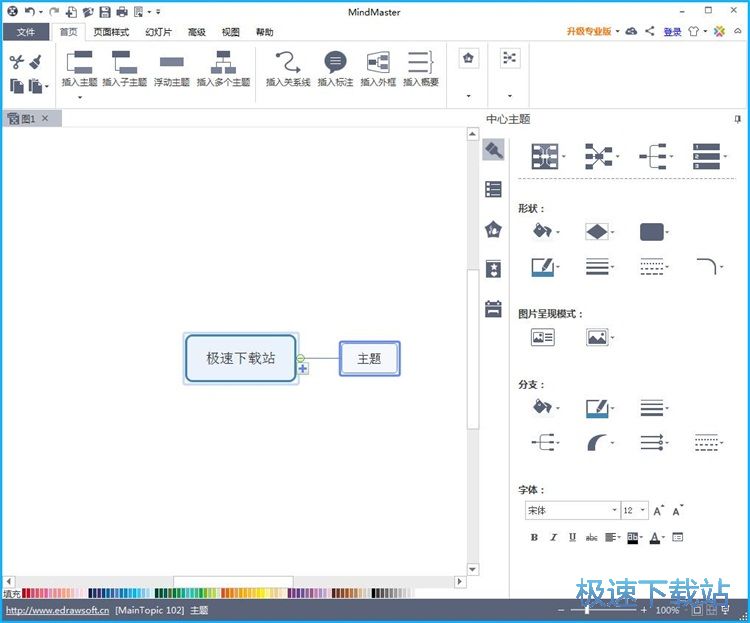
Task: Toggle underline font formatting
Action: 572,537
